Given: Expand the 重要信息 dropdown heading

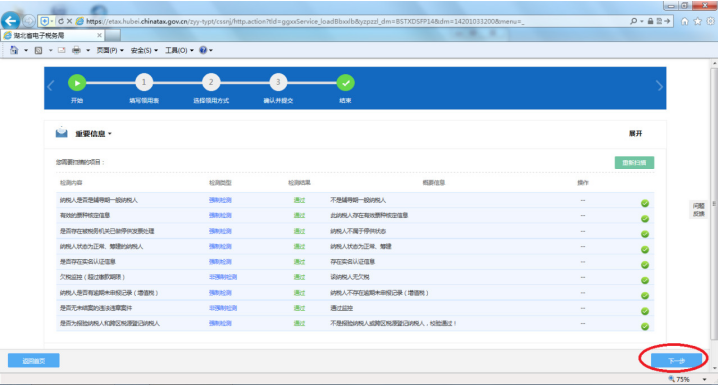Looking at the screenshot, I should (93, 134).
